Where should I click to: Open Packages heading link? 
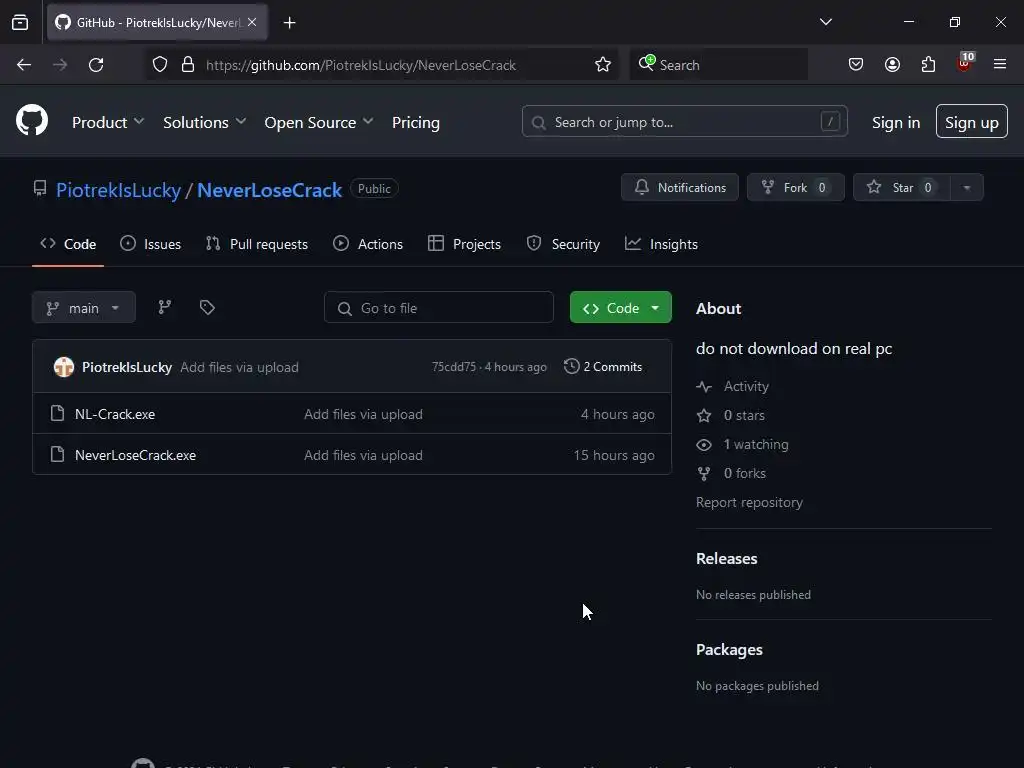coord(729,650)
